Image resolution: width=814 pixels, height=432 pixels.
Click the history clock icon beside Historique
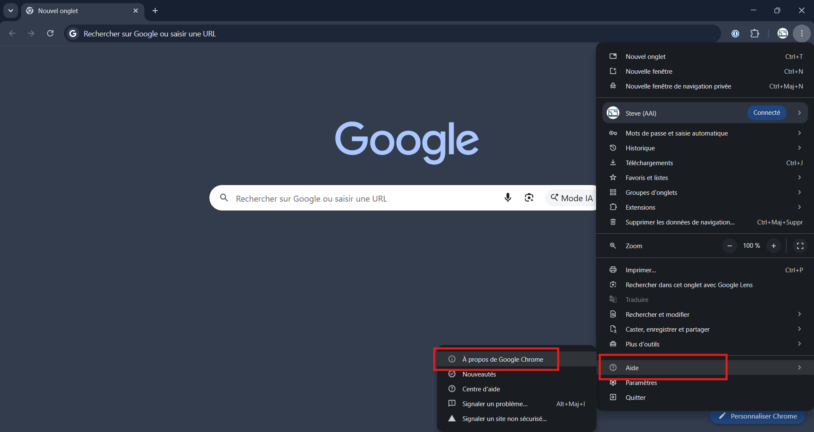(613, 148)
